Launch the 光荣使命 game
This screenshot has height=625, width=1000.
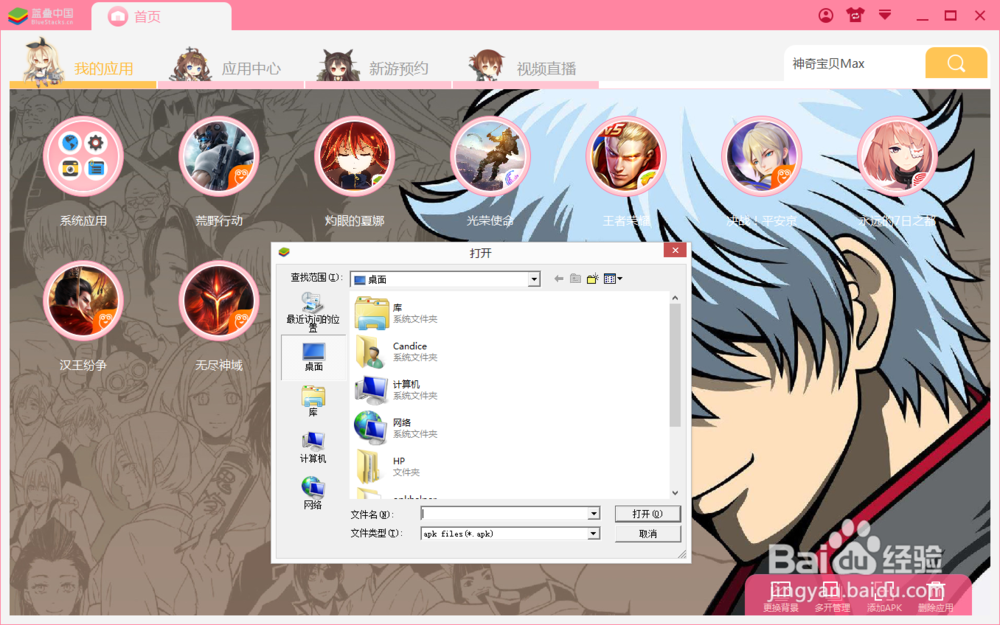(x=490, y=156)
